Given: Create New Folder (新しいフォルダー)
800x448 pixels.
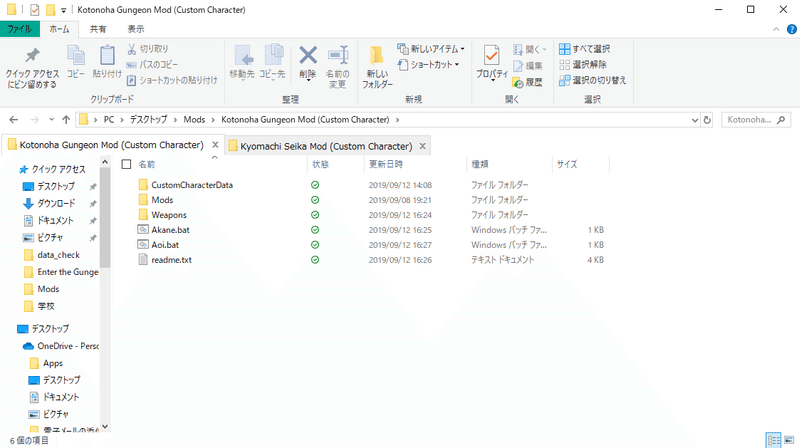Looking at the screenshot, I should click(x=378, y=67).
